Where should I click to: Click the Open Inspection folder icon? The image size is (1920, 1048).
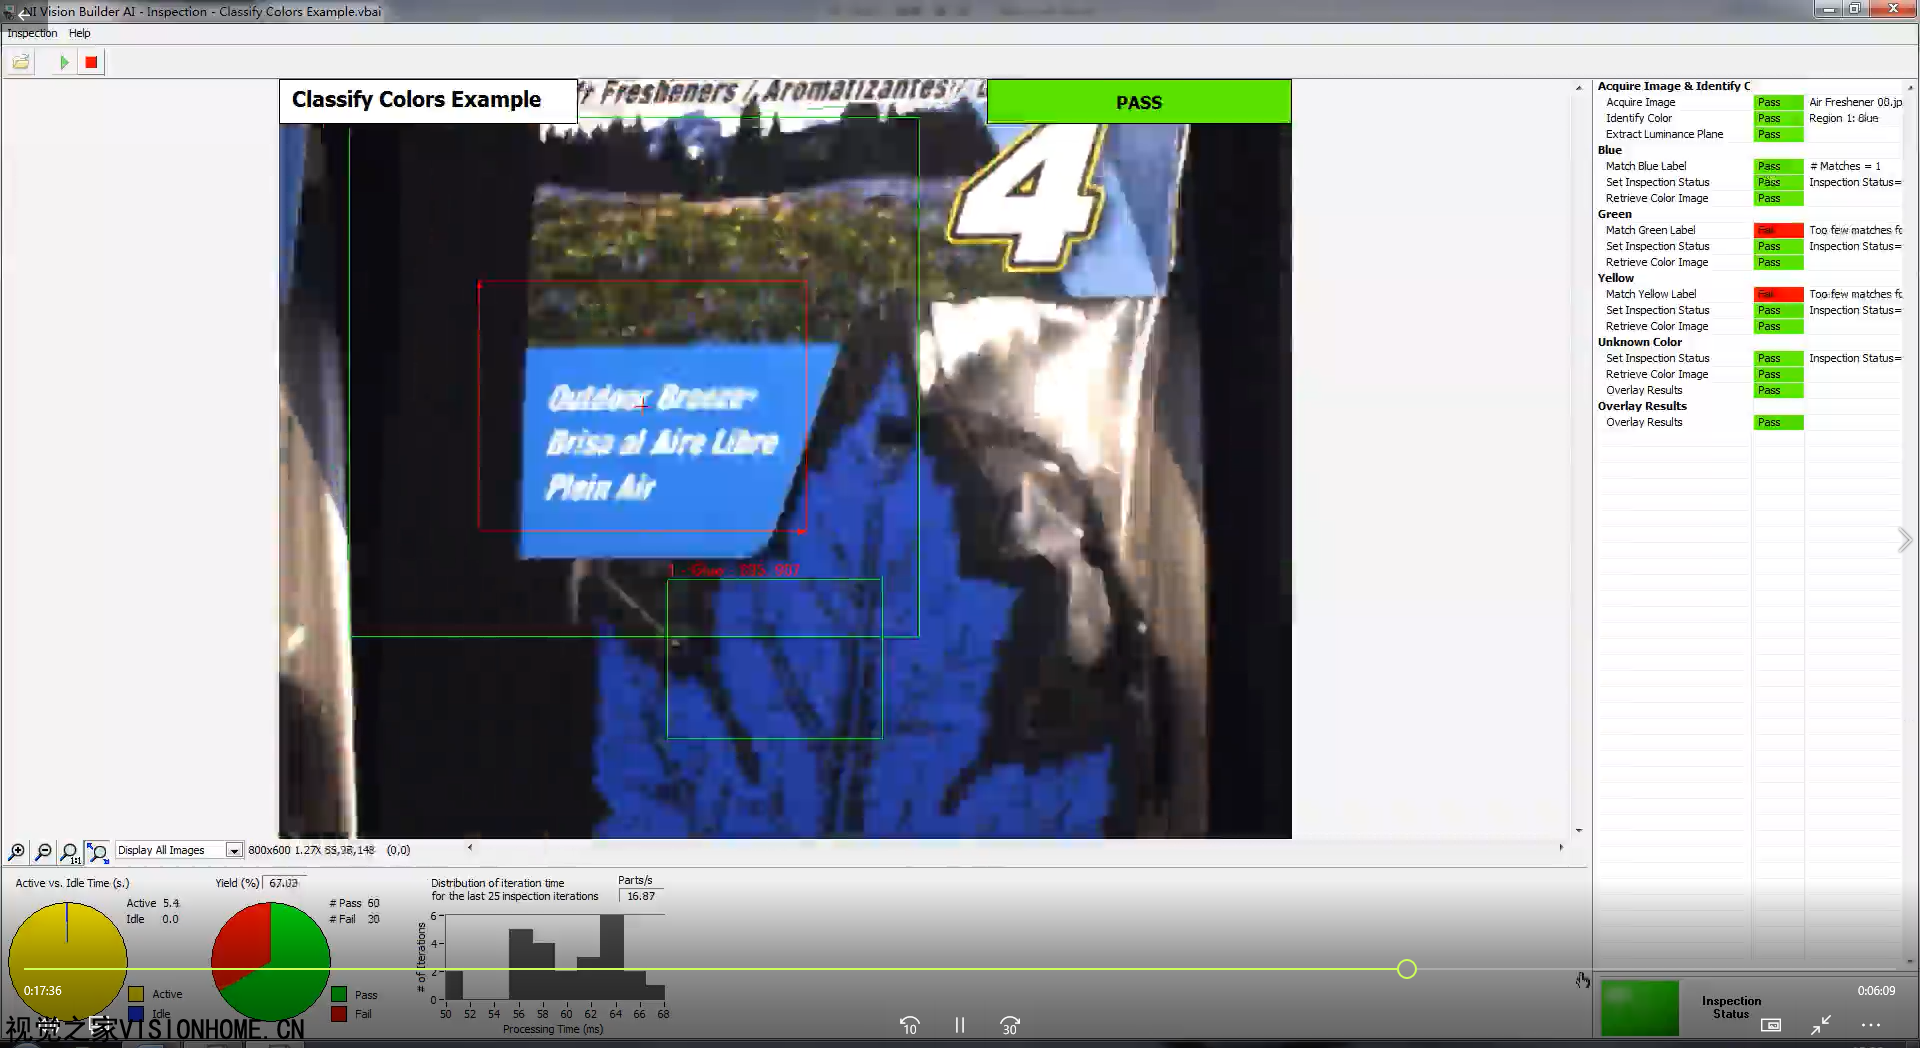21,62
